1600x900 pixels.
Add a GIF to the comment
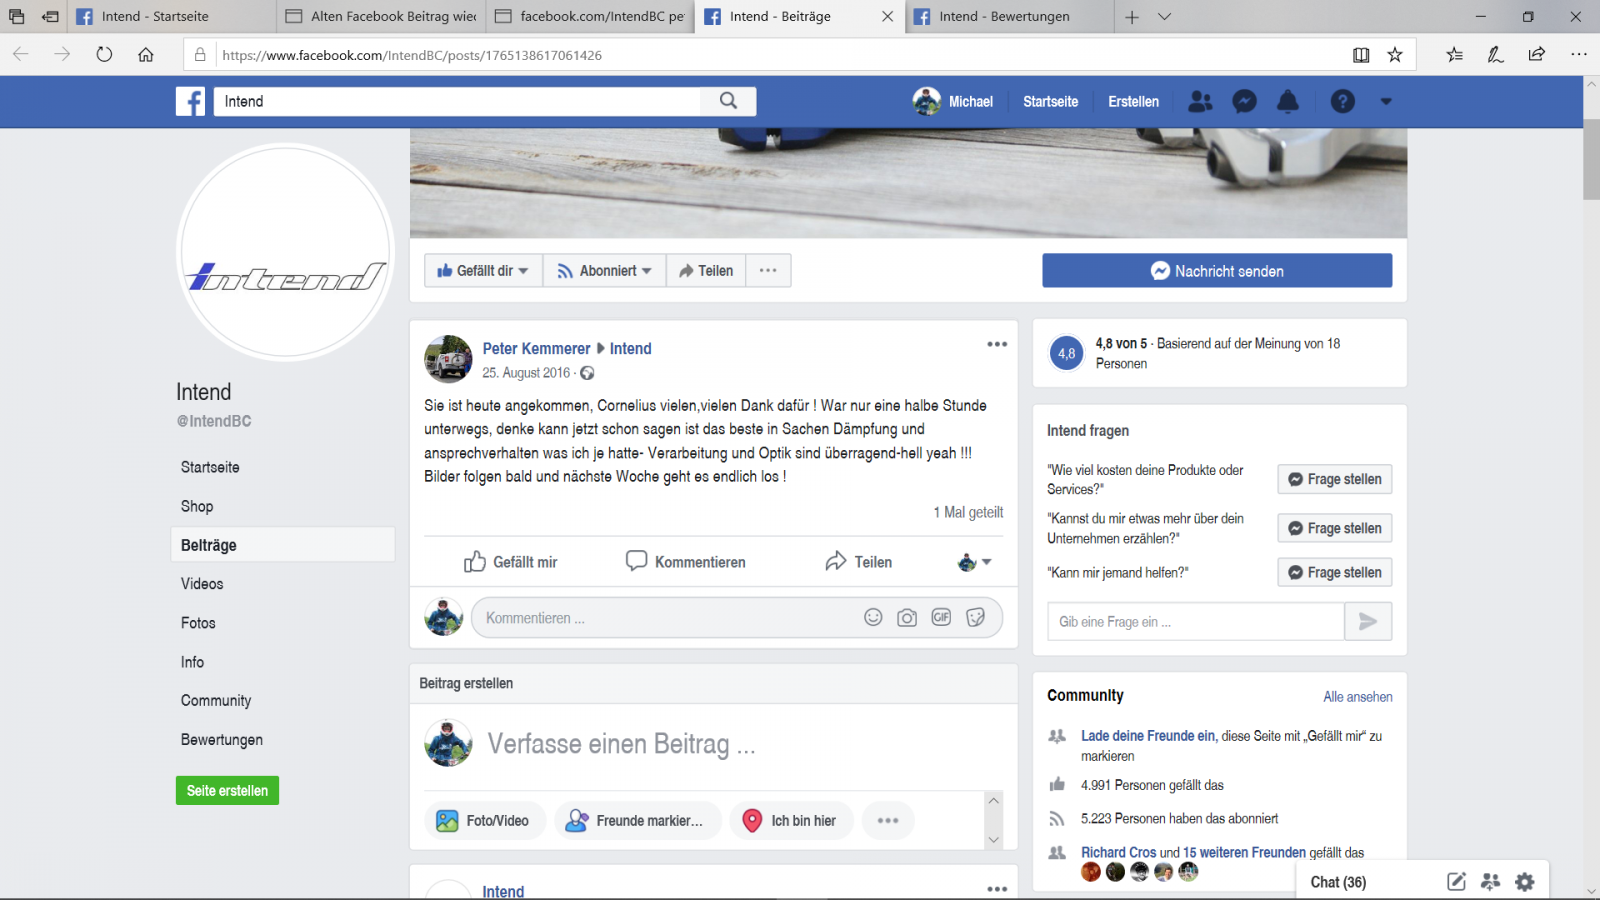point(941,618)
